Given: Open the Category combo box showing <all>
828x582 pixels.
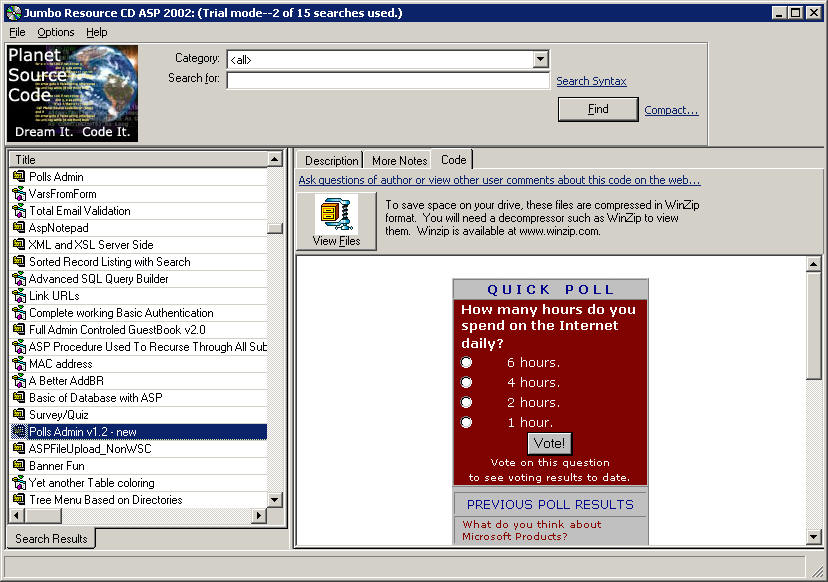Looking at the screenshot, I should coord(388,59).
